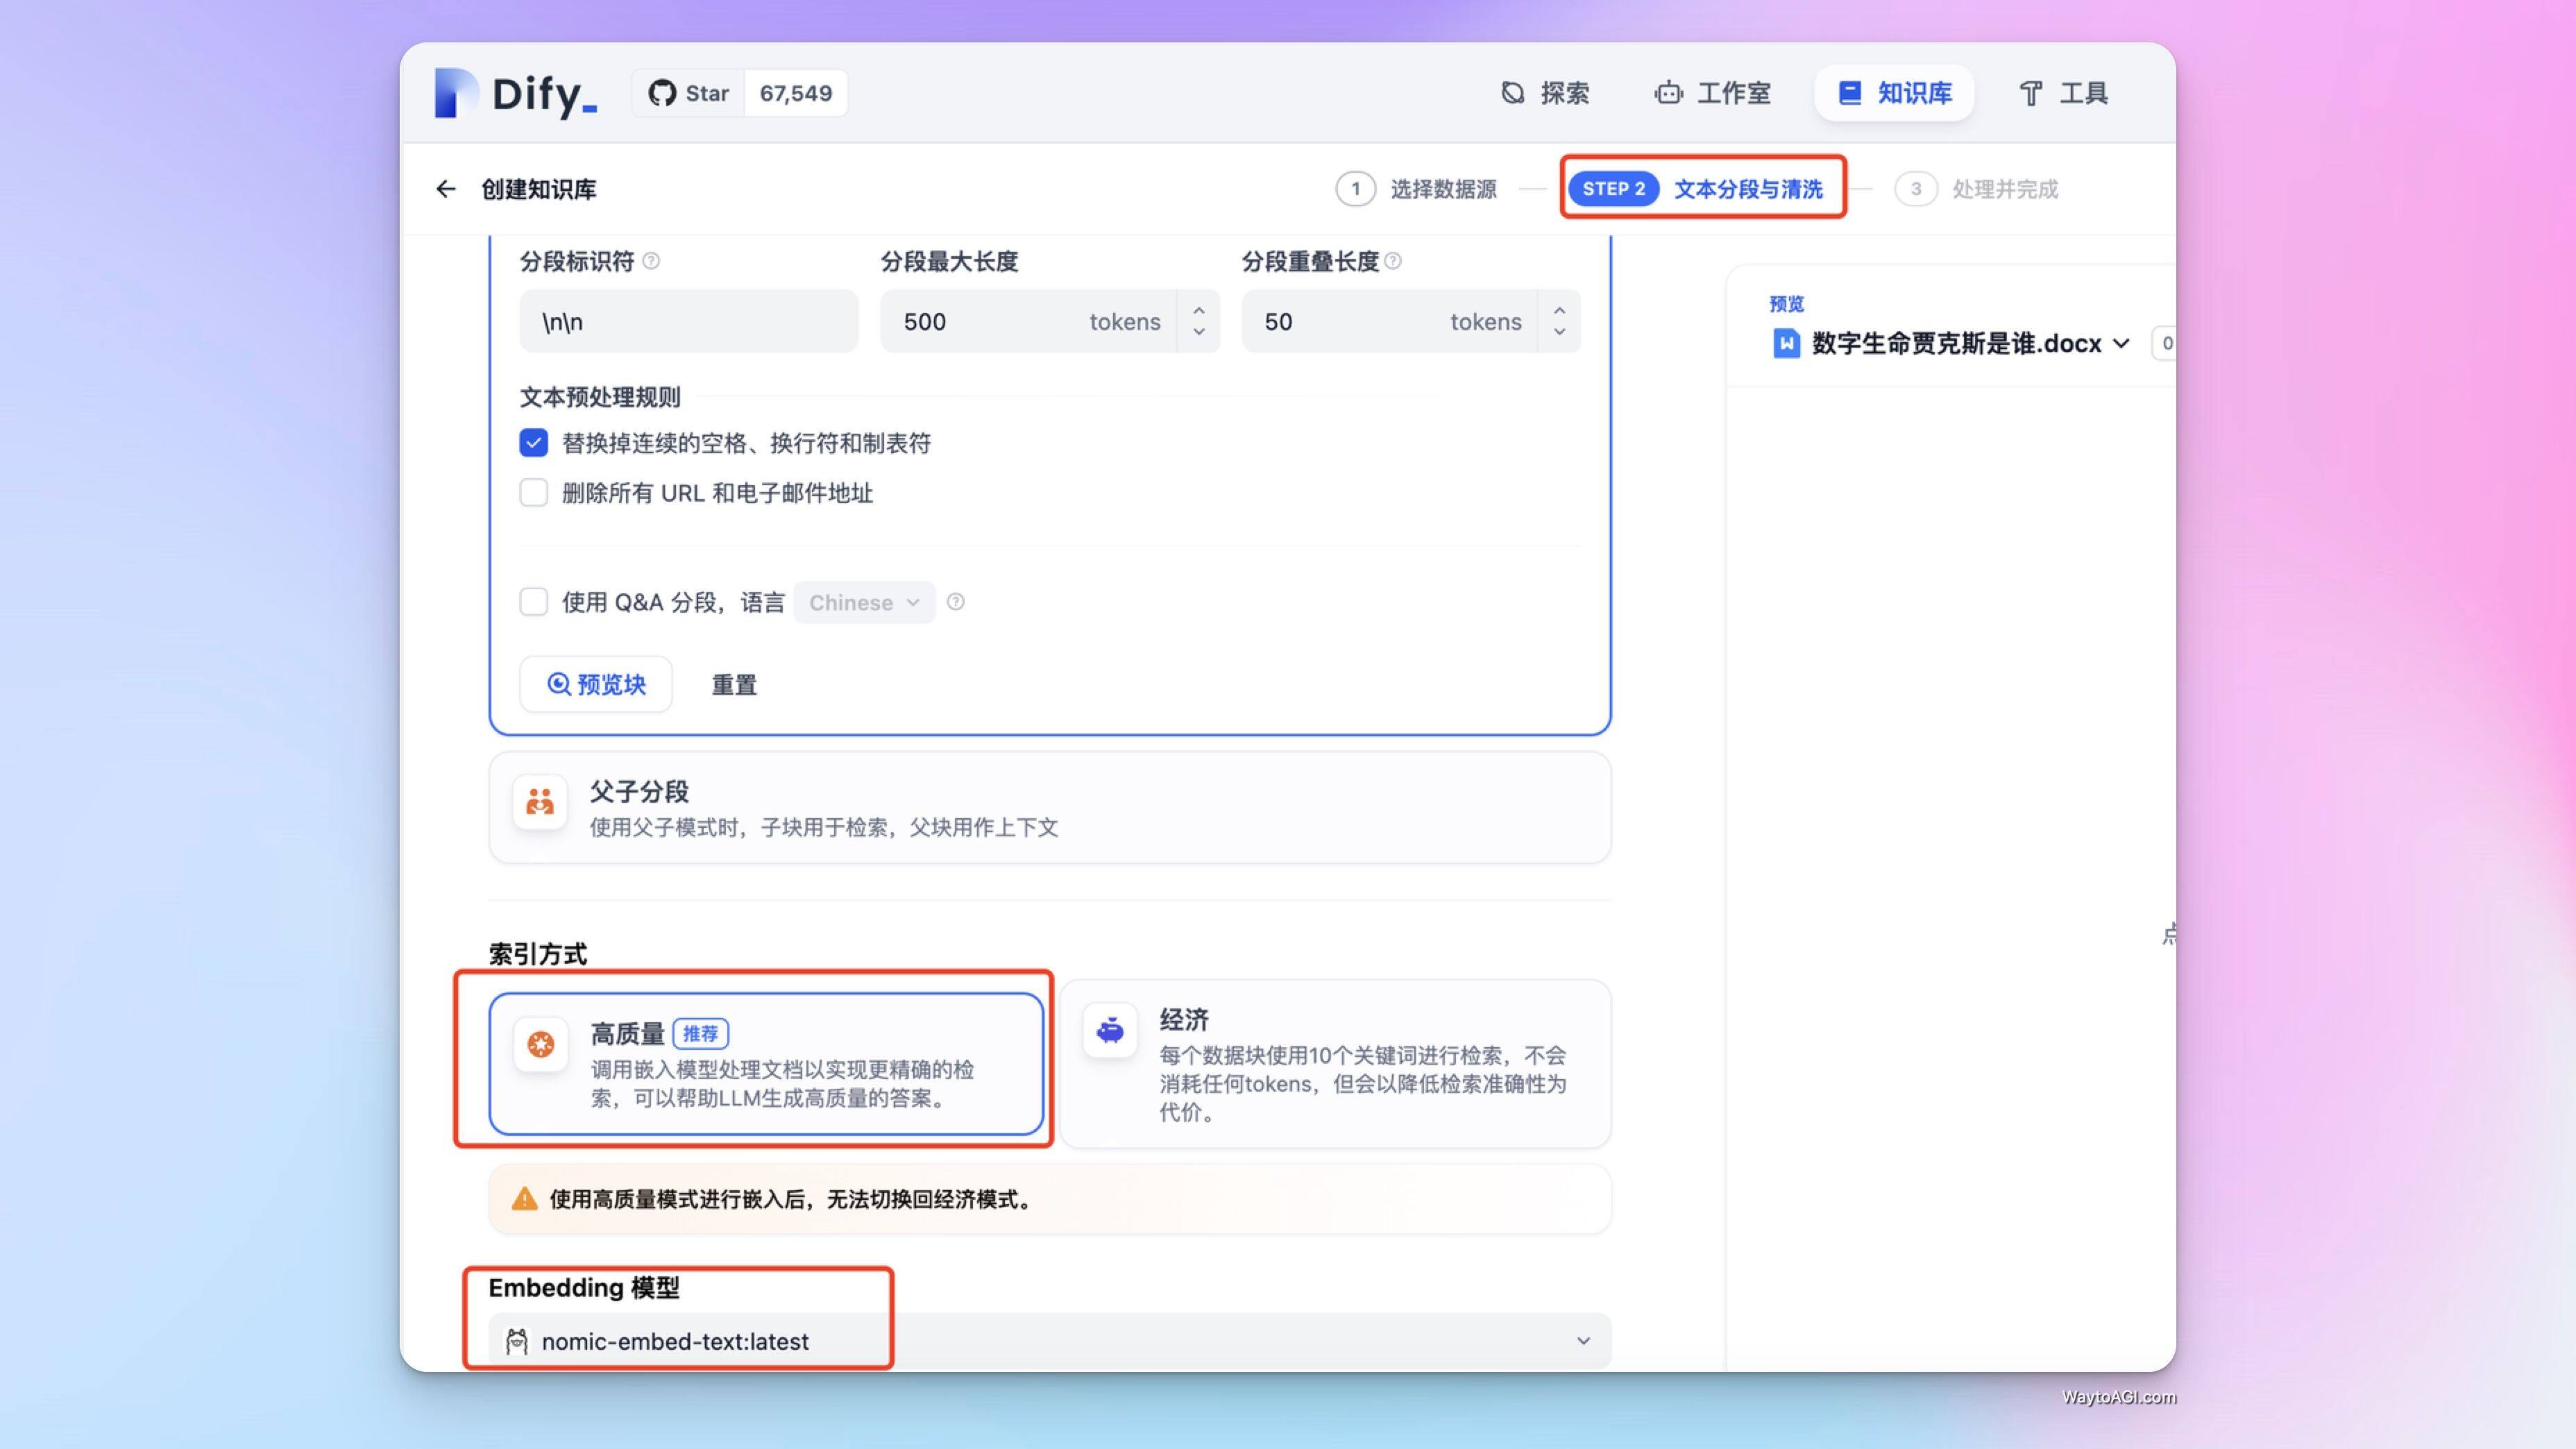
Task: Click the 重置 button
Action: pos(734,684)
